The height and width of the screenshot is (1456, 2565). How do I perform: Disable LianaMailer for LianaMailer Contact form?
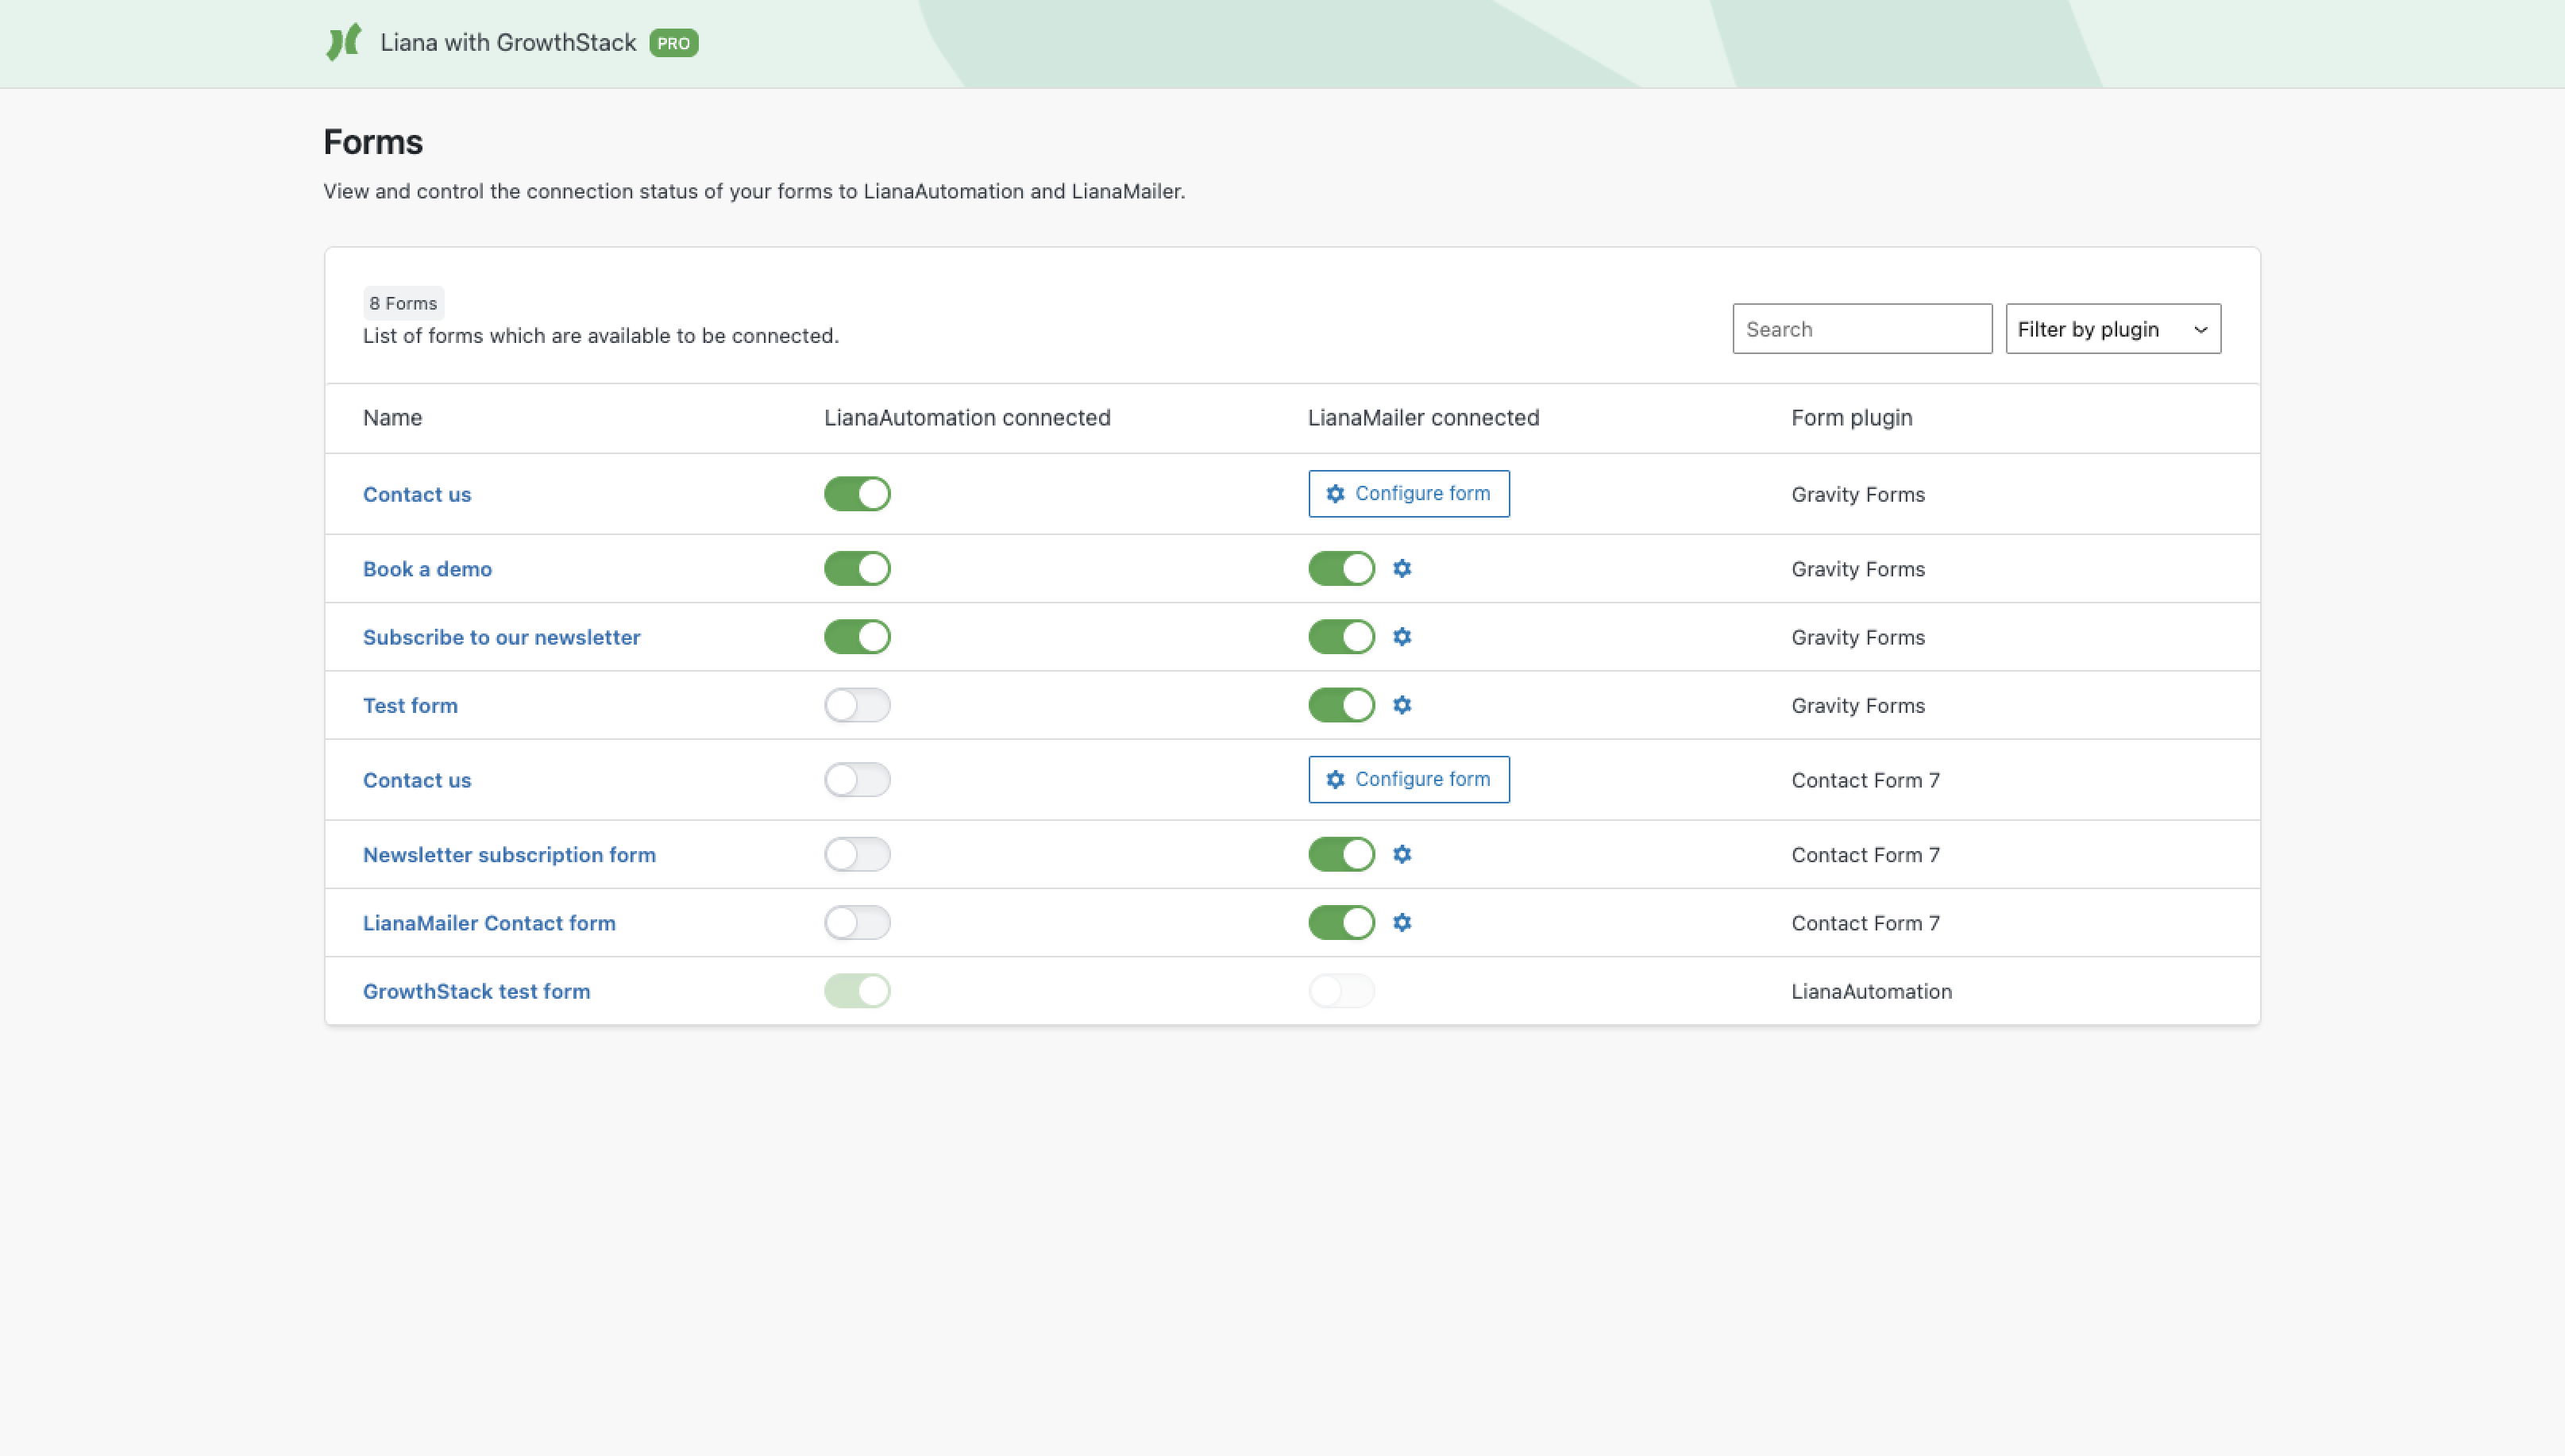[x=1341, y=922]
